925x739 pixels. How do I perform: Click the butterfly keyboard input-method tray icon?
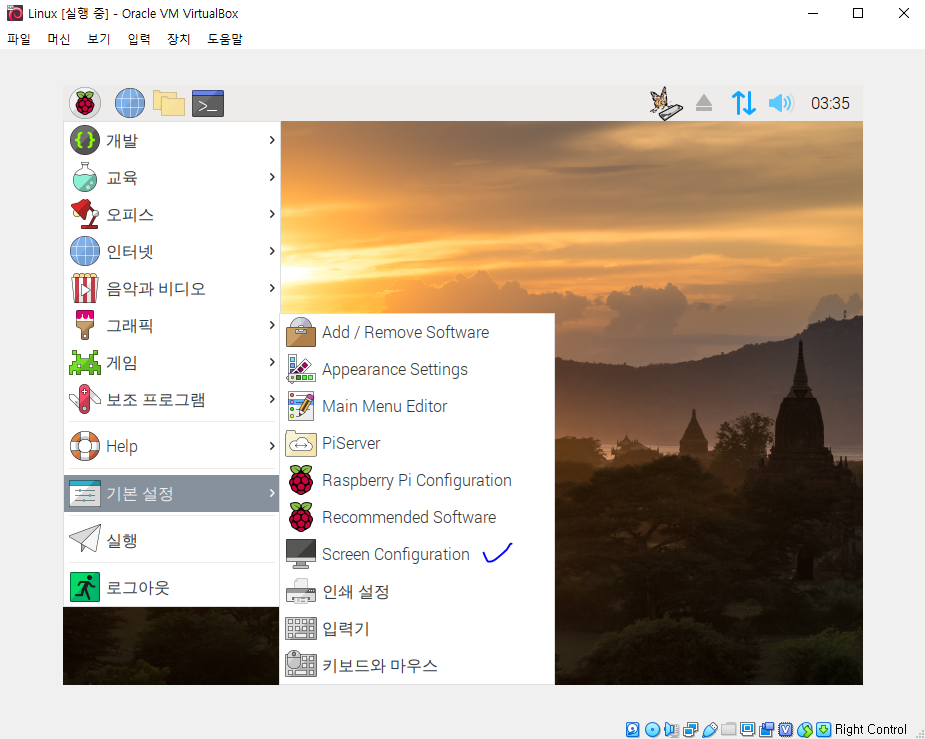click(x=666, y=103)
